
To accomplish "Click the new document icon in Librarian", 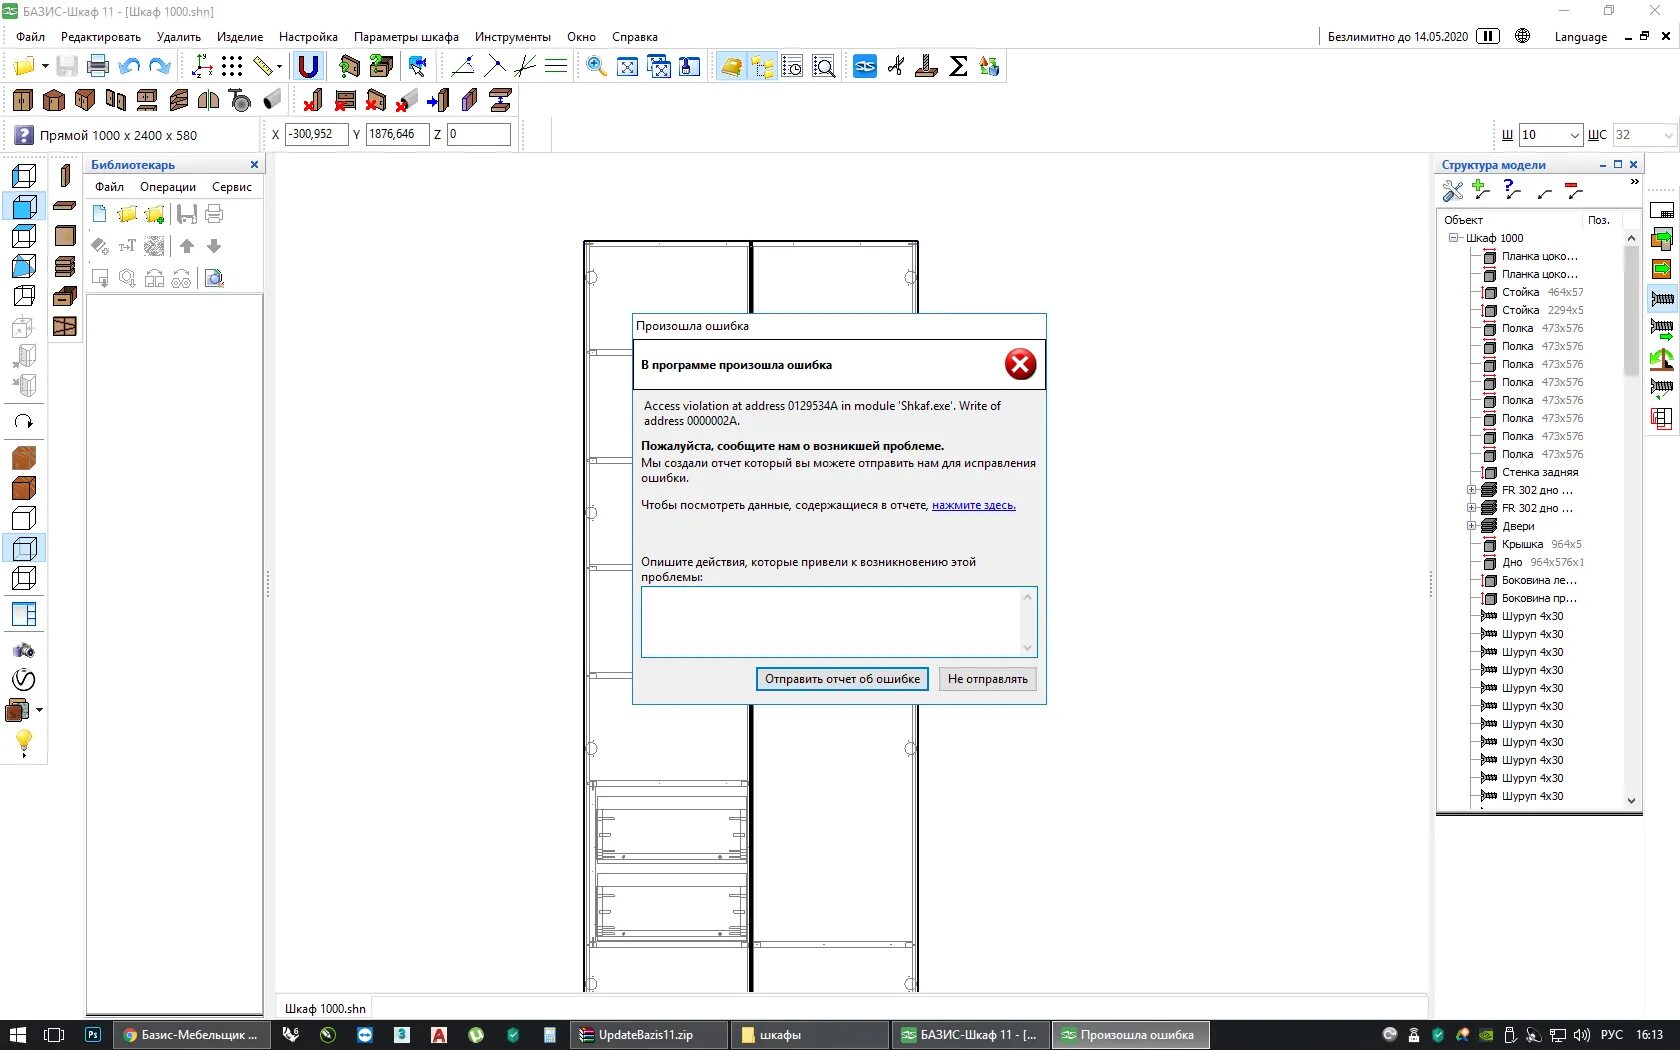I will pos(99,214).
